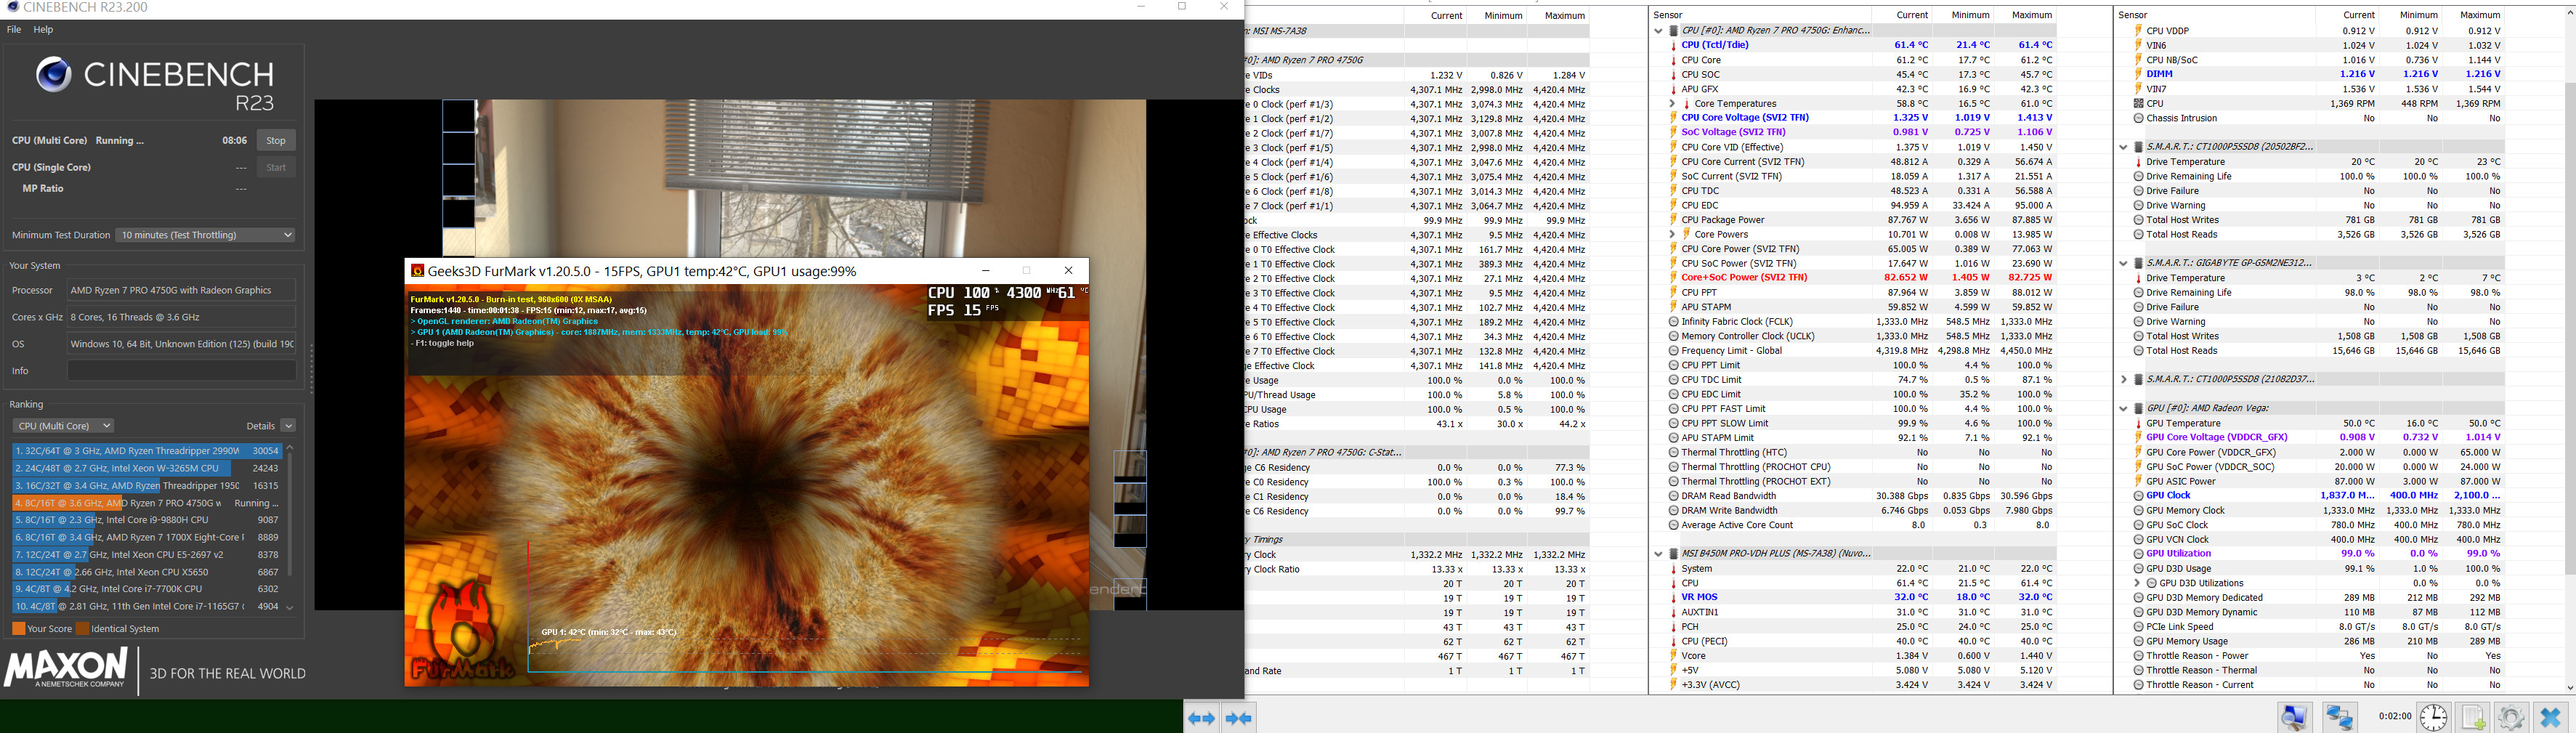Click the Start button for CPU (Single Core)
The image size is (2576, 733).
276,168
